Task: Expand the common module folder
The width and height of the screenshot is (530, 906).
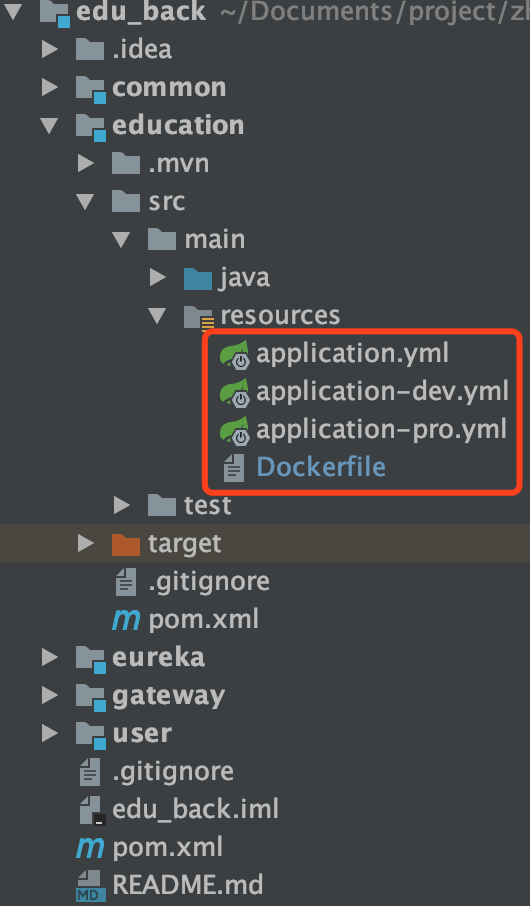Action: coord(50,87)
